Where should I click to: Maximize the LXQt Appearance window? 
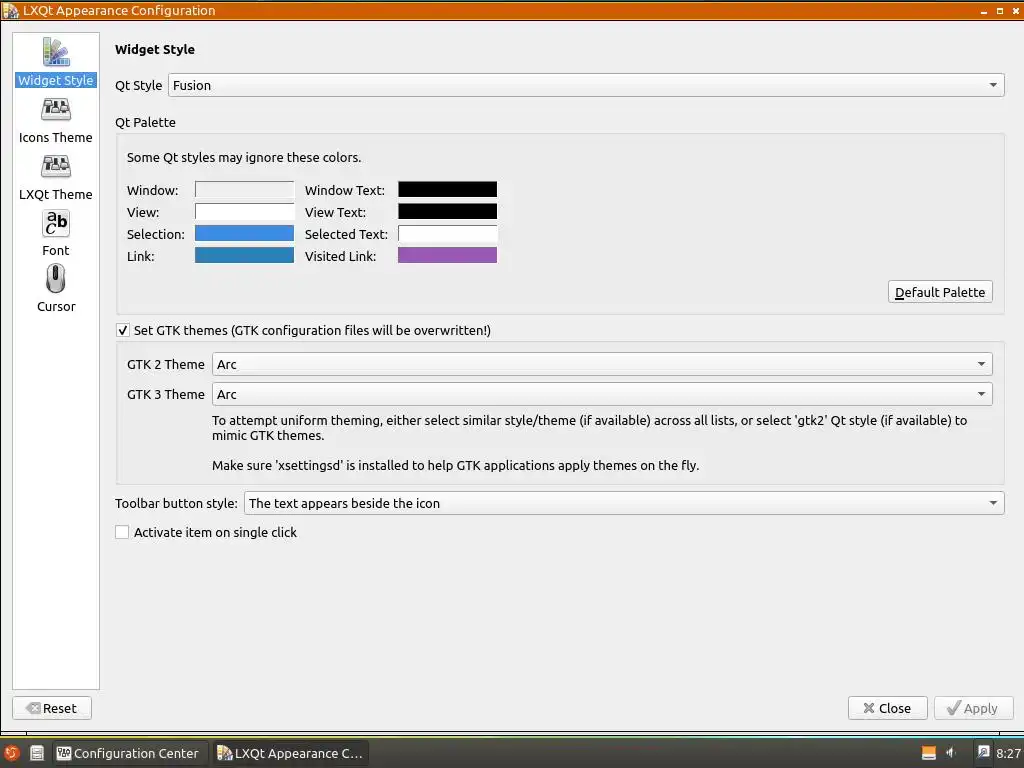999,11
